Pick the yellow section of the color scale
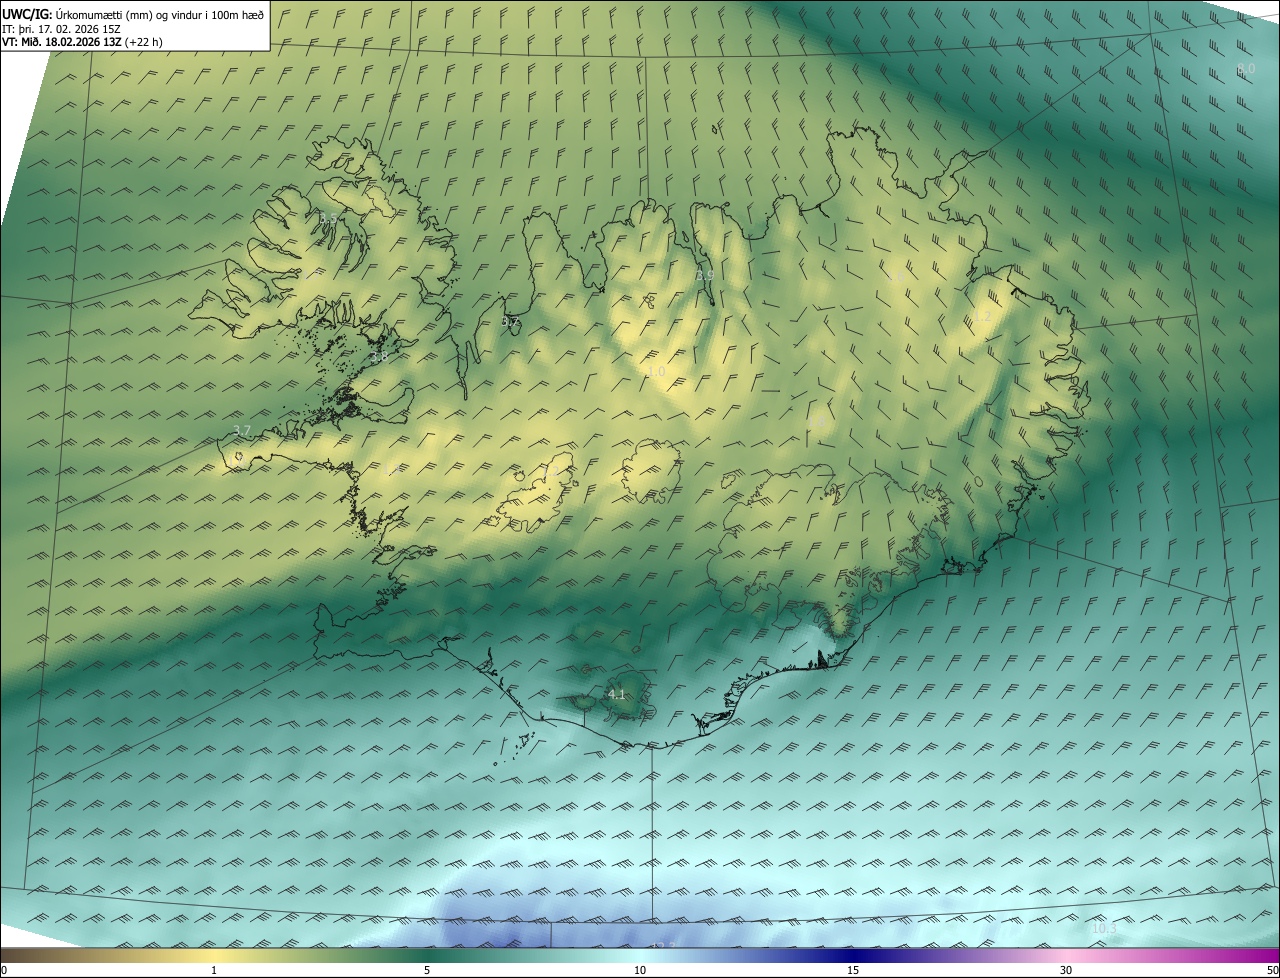The image size is (1280, 978). click(x=215, y=955)
